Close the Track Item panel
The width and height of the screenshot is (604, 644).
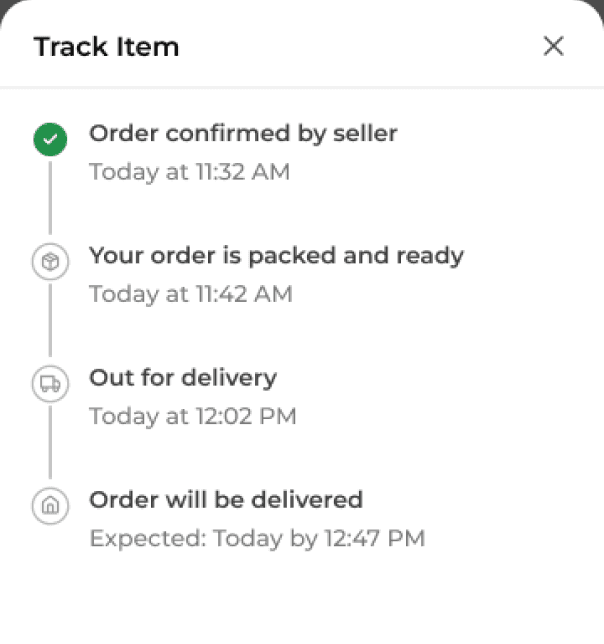click(x=553, y=46)
